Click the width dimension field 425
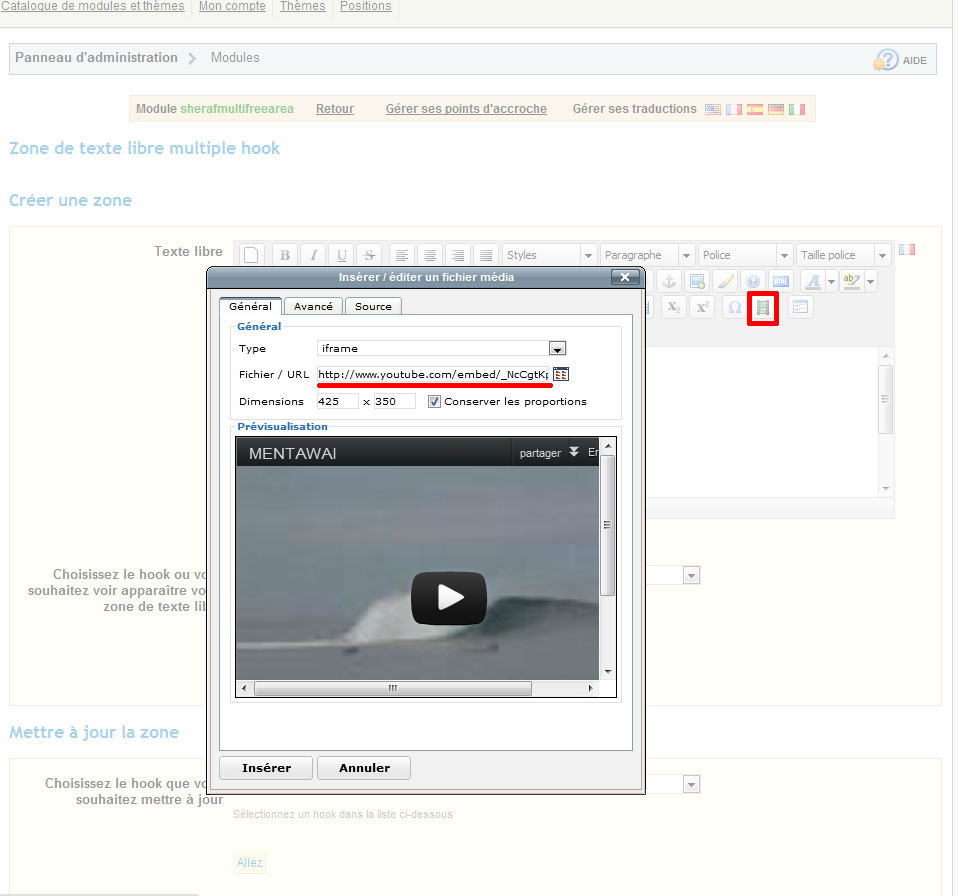The width and height of the screenshot is (958, 896). click(337, 401)
